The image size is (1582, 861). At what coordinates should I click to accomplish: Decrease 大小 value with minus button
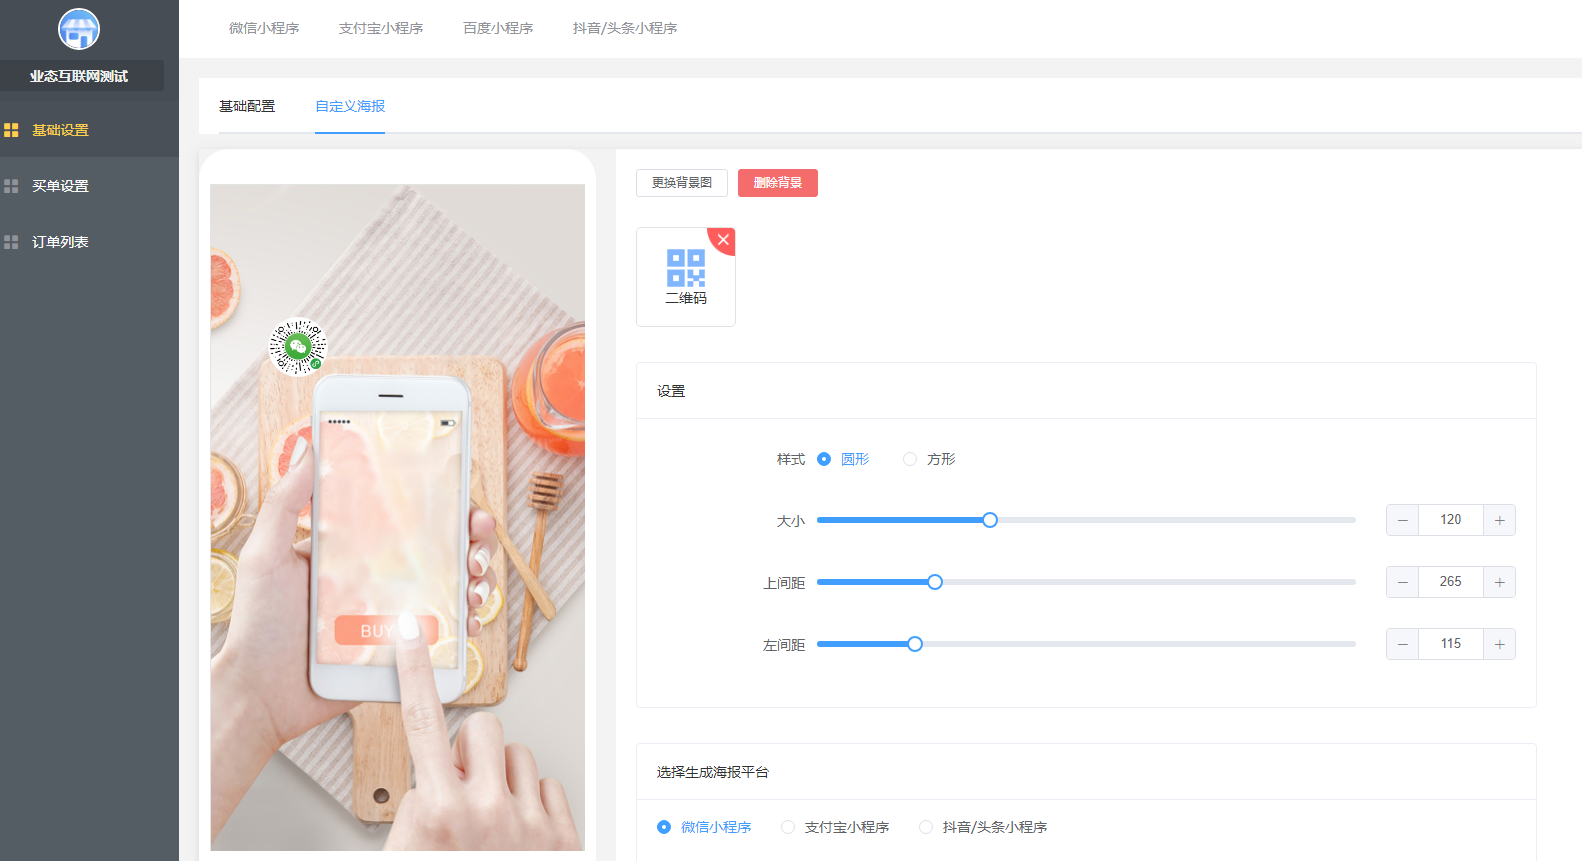pos(1403,520)
